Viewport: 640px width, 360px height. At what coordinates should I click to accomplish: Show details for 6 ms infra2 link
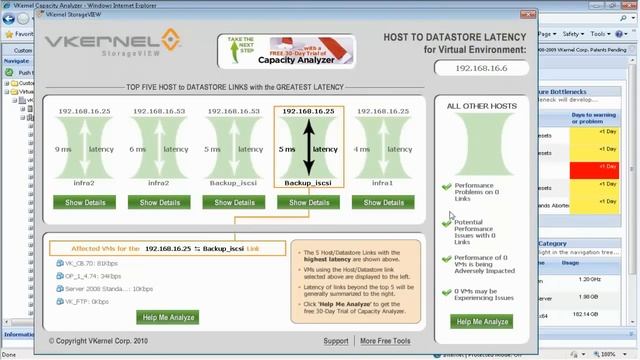pos(159,202)
